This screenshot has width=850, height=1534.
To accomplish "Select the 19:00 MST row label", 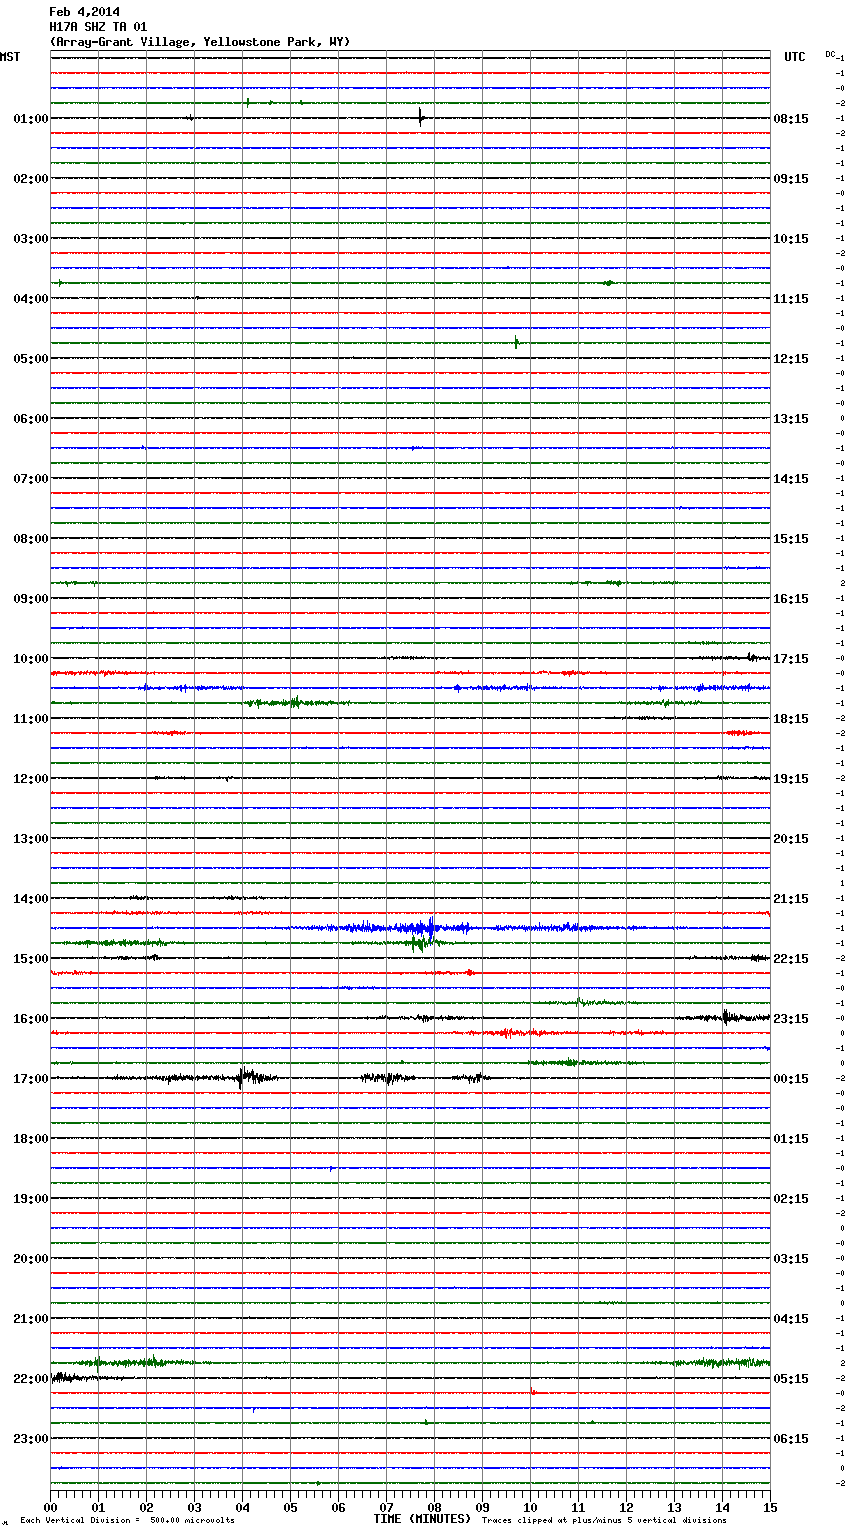I will coord(30,1199).
